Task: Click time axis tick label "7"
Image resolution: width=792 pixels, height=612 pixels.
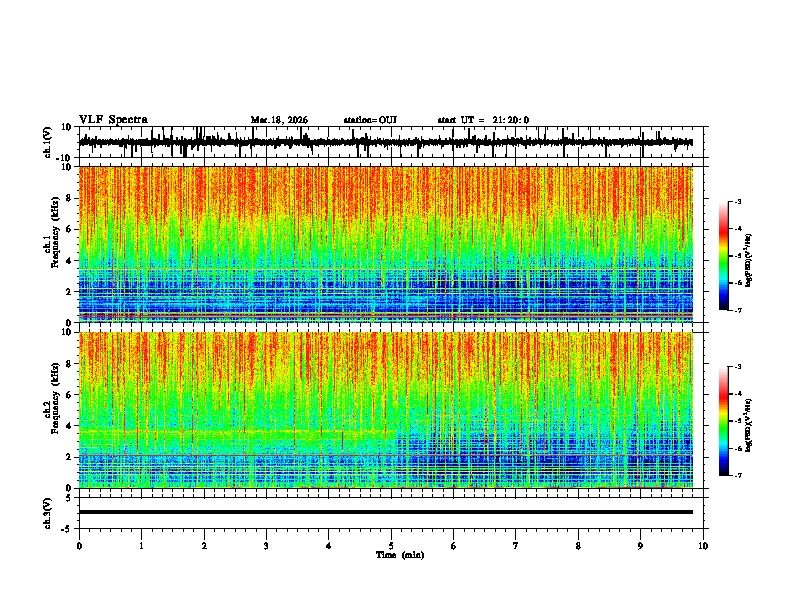Action: click(x=516, y=546)
